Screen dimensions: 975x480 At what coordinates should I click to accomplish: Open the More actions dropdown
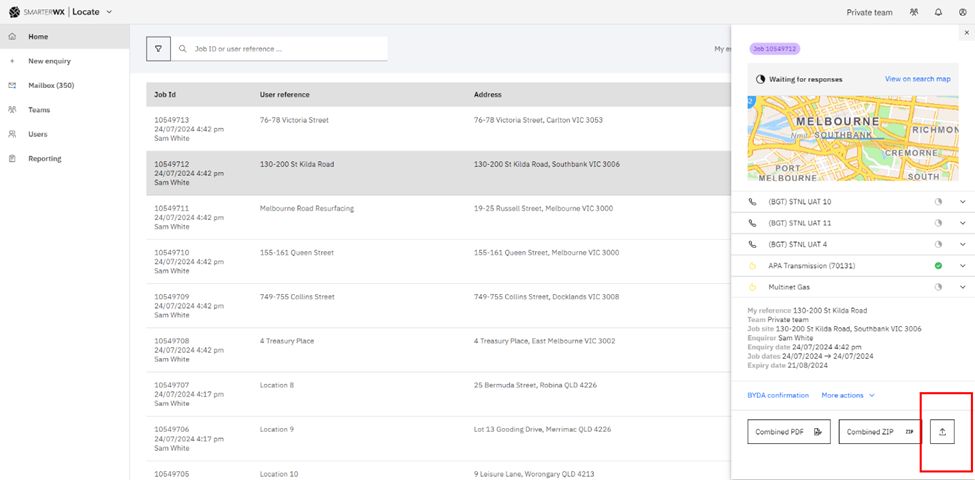[848, 395]
